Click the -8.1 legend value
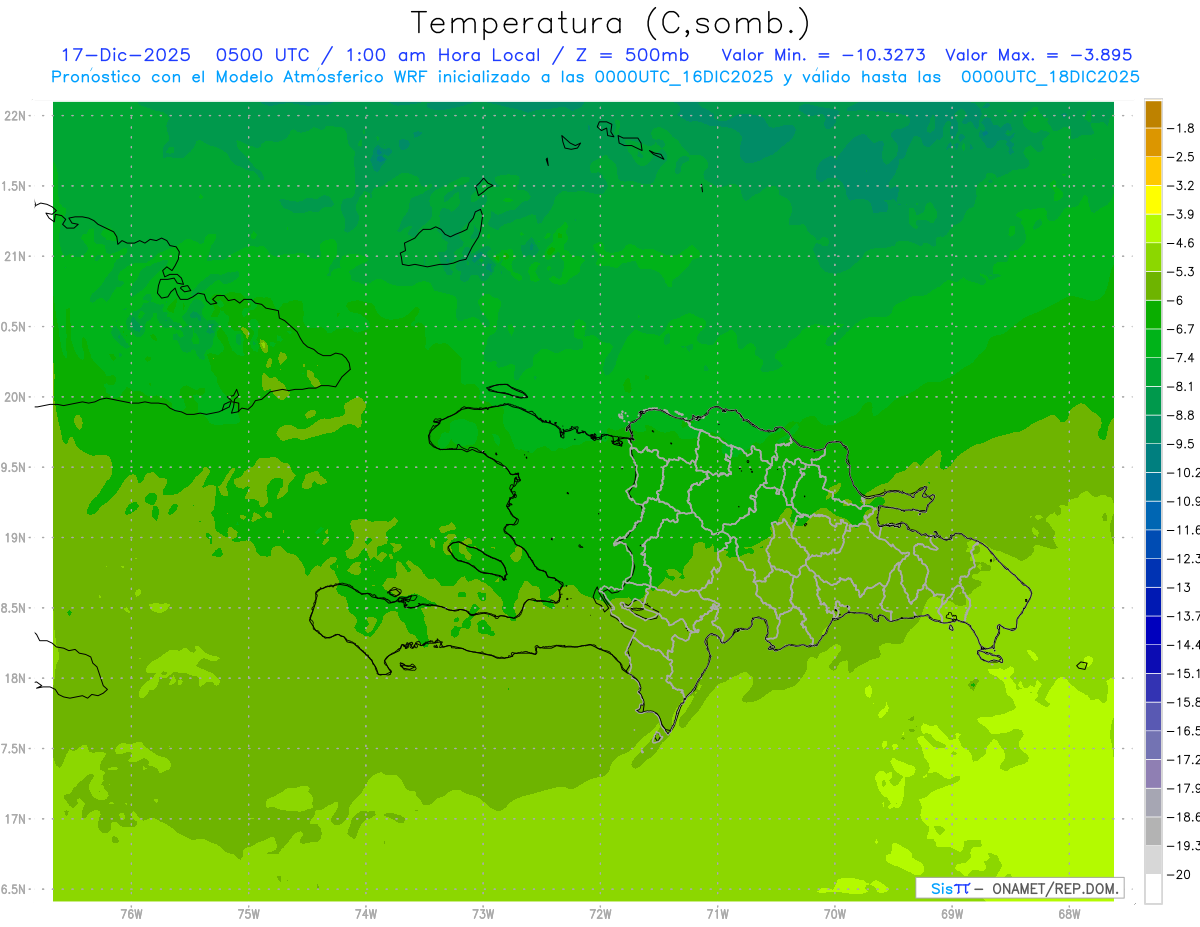This screenshot has height=927, width=1200. pyautogui.click(x=1183, y=387)
